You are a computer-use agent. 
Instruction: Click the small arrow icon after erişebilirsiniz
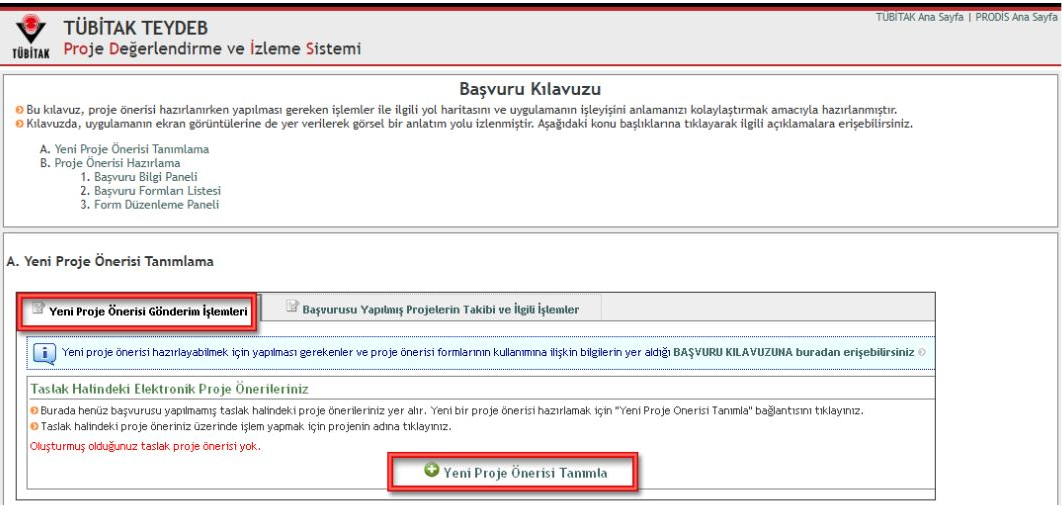pyautogui.click(x=922, y=353)
